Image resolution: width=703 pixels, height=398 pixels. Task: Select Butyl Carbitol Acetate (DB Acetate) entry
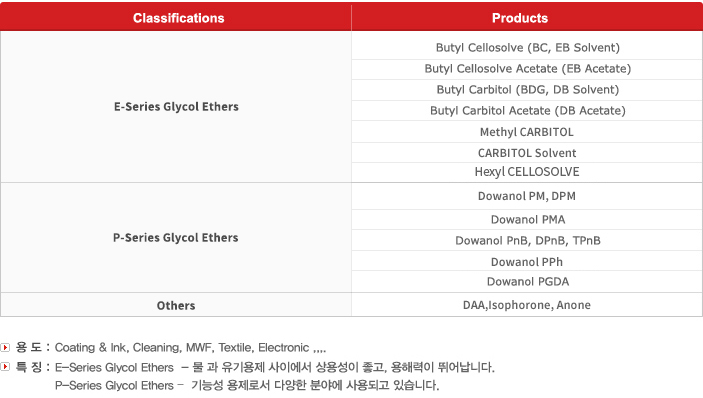click(x=527, y=111)
